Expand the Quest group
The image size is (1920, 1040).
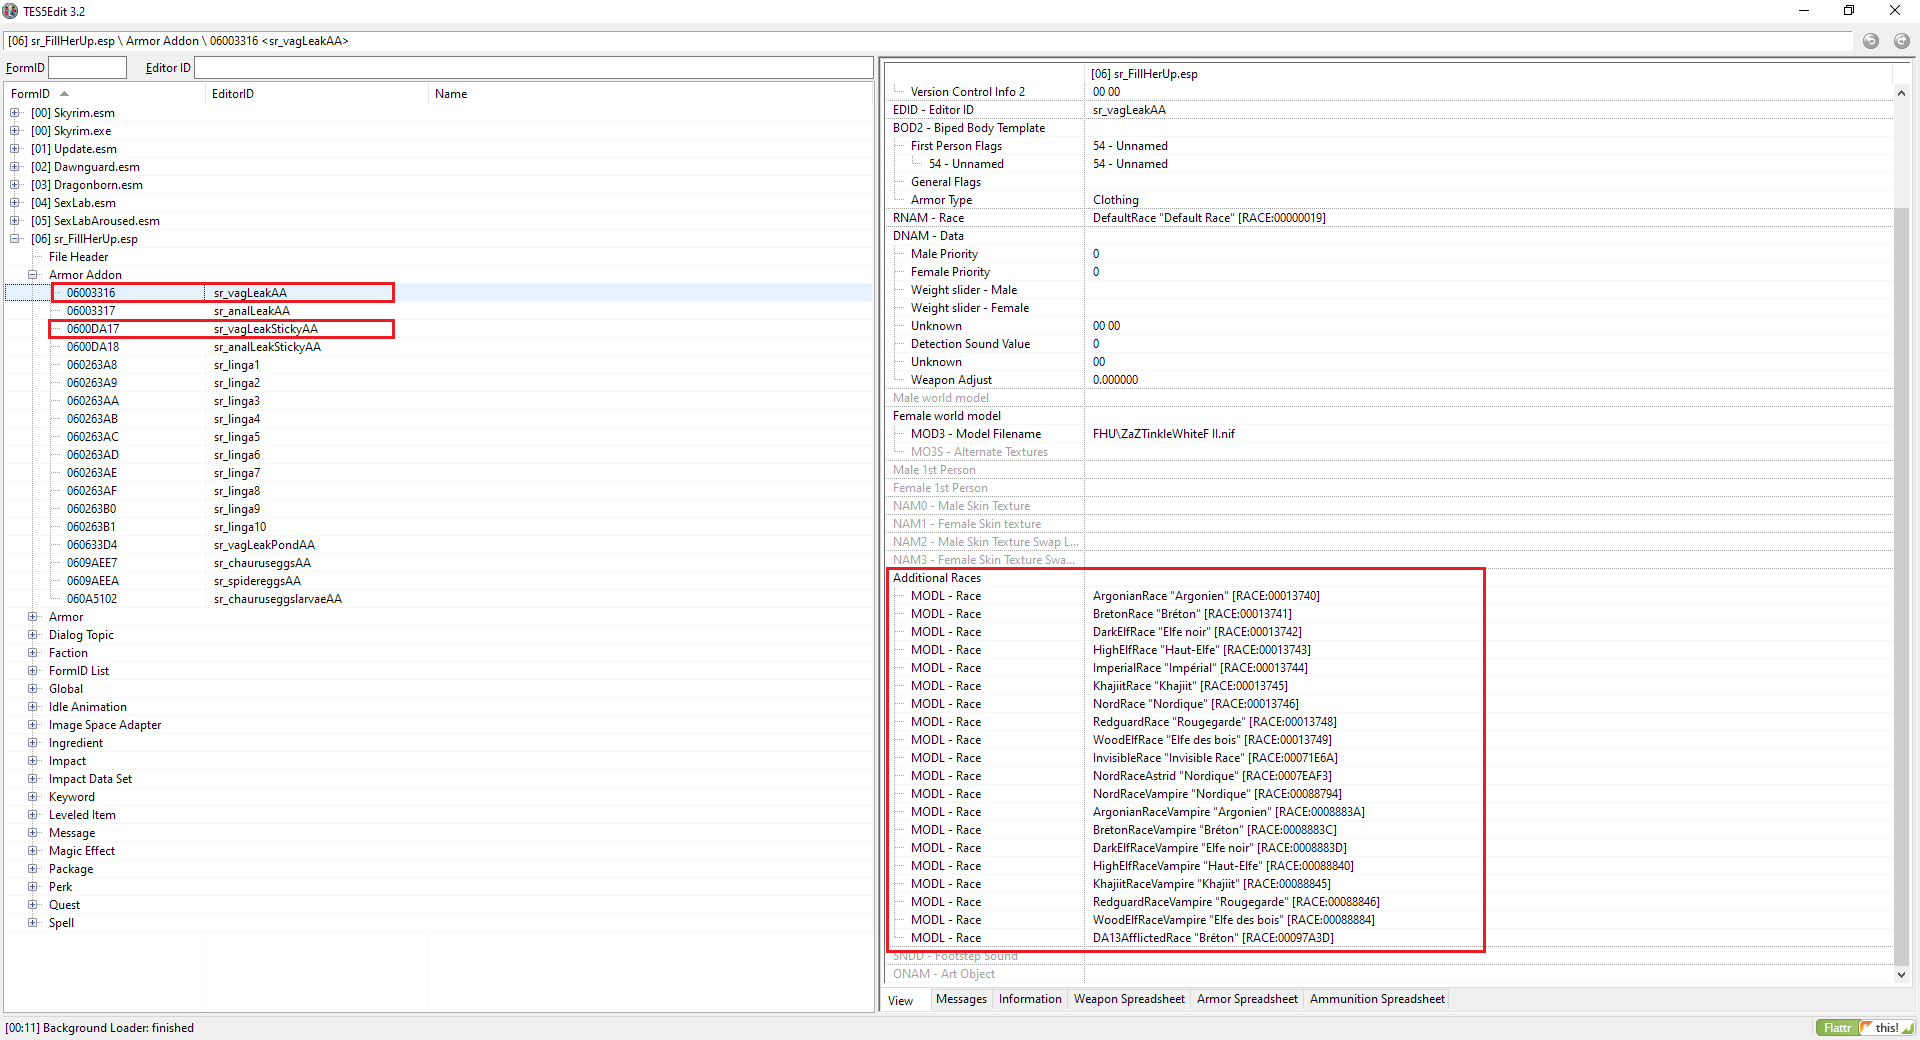click(x=33, y=905)
